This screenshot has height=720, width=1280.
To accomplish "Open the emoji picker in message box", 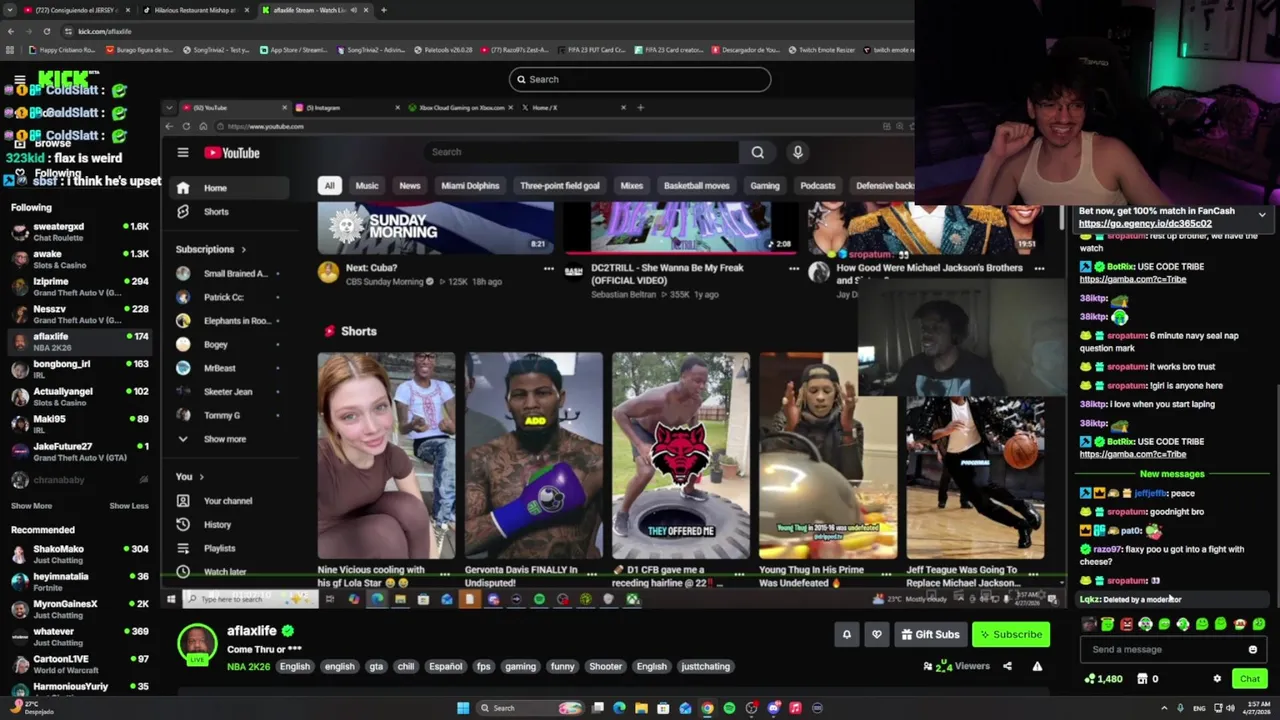I will 1253,650.
